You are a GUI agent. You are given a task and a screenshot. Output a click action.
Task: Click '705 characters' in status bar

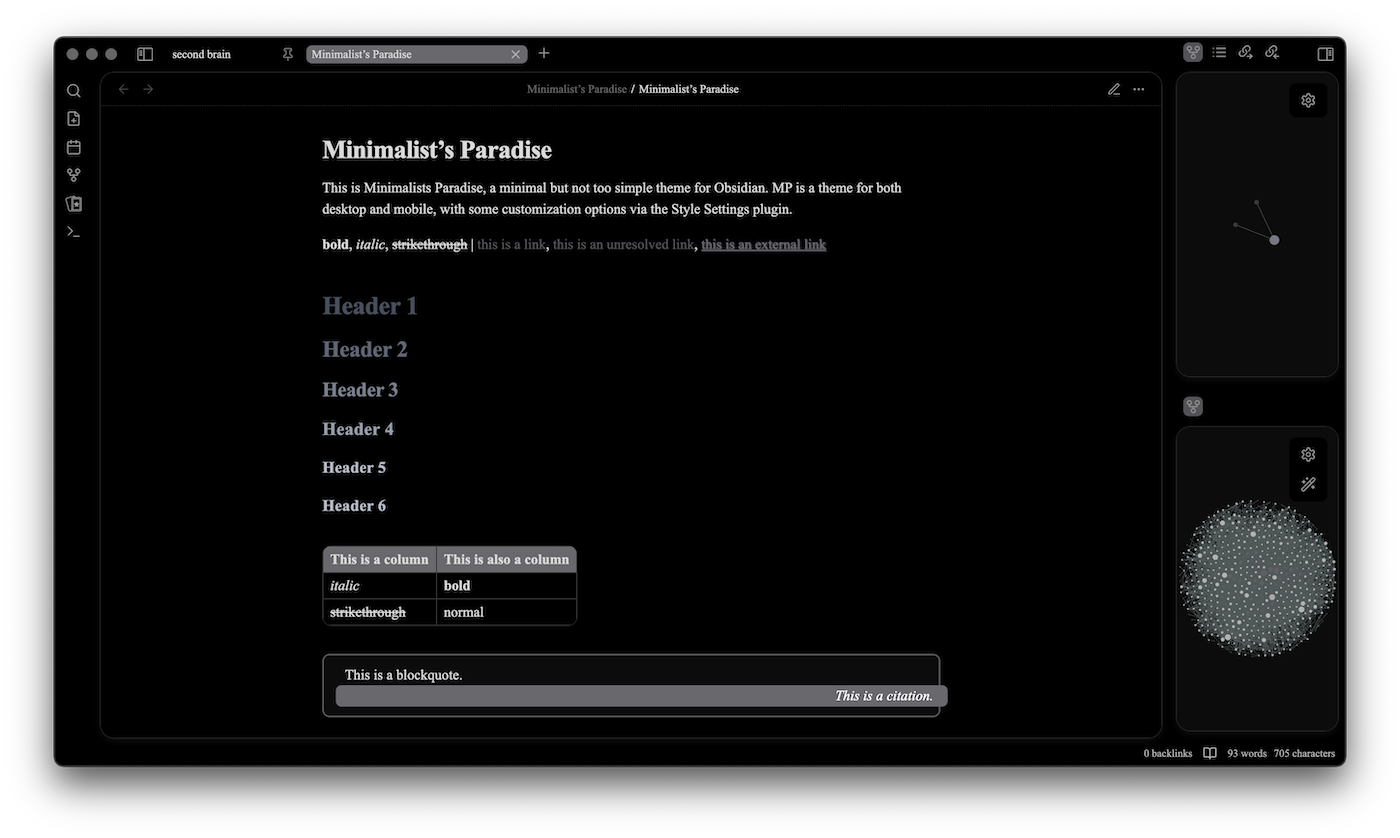point(1304,753)
